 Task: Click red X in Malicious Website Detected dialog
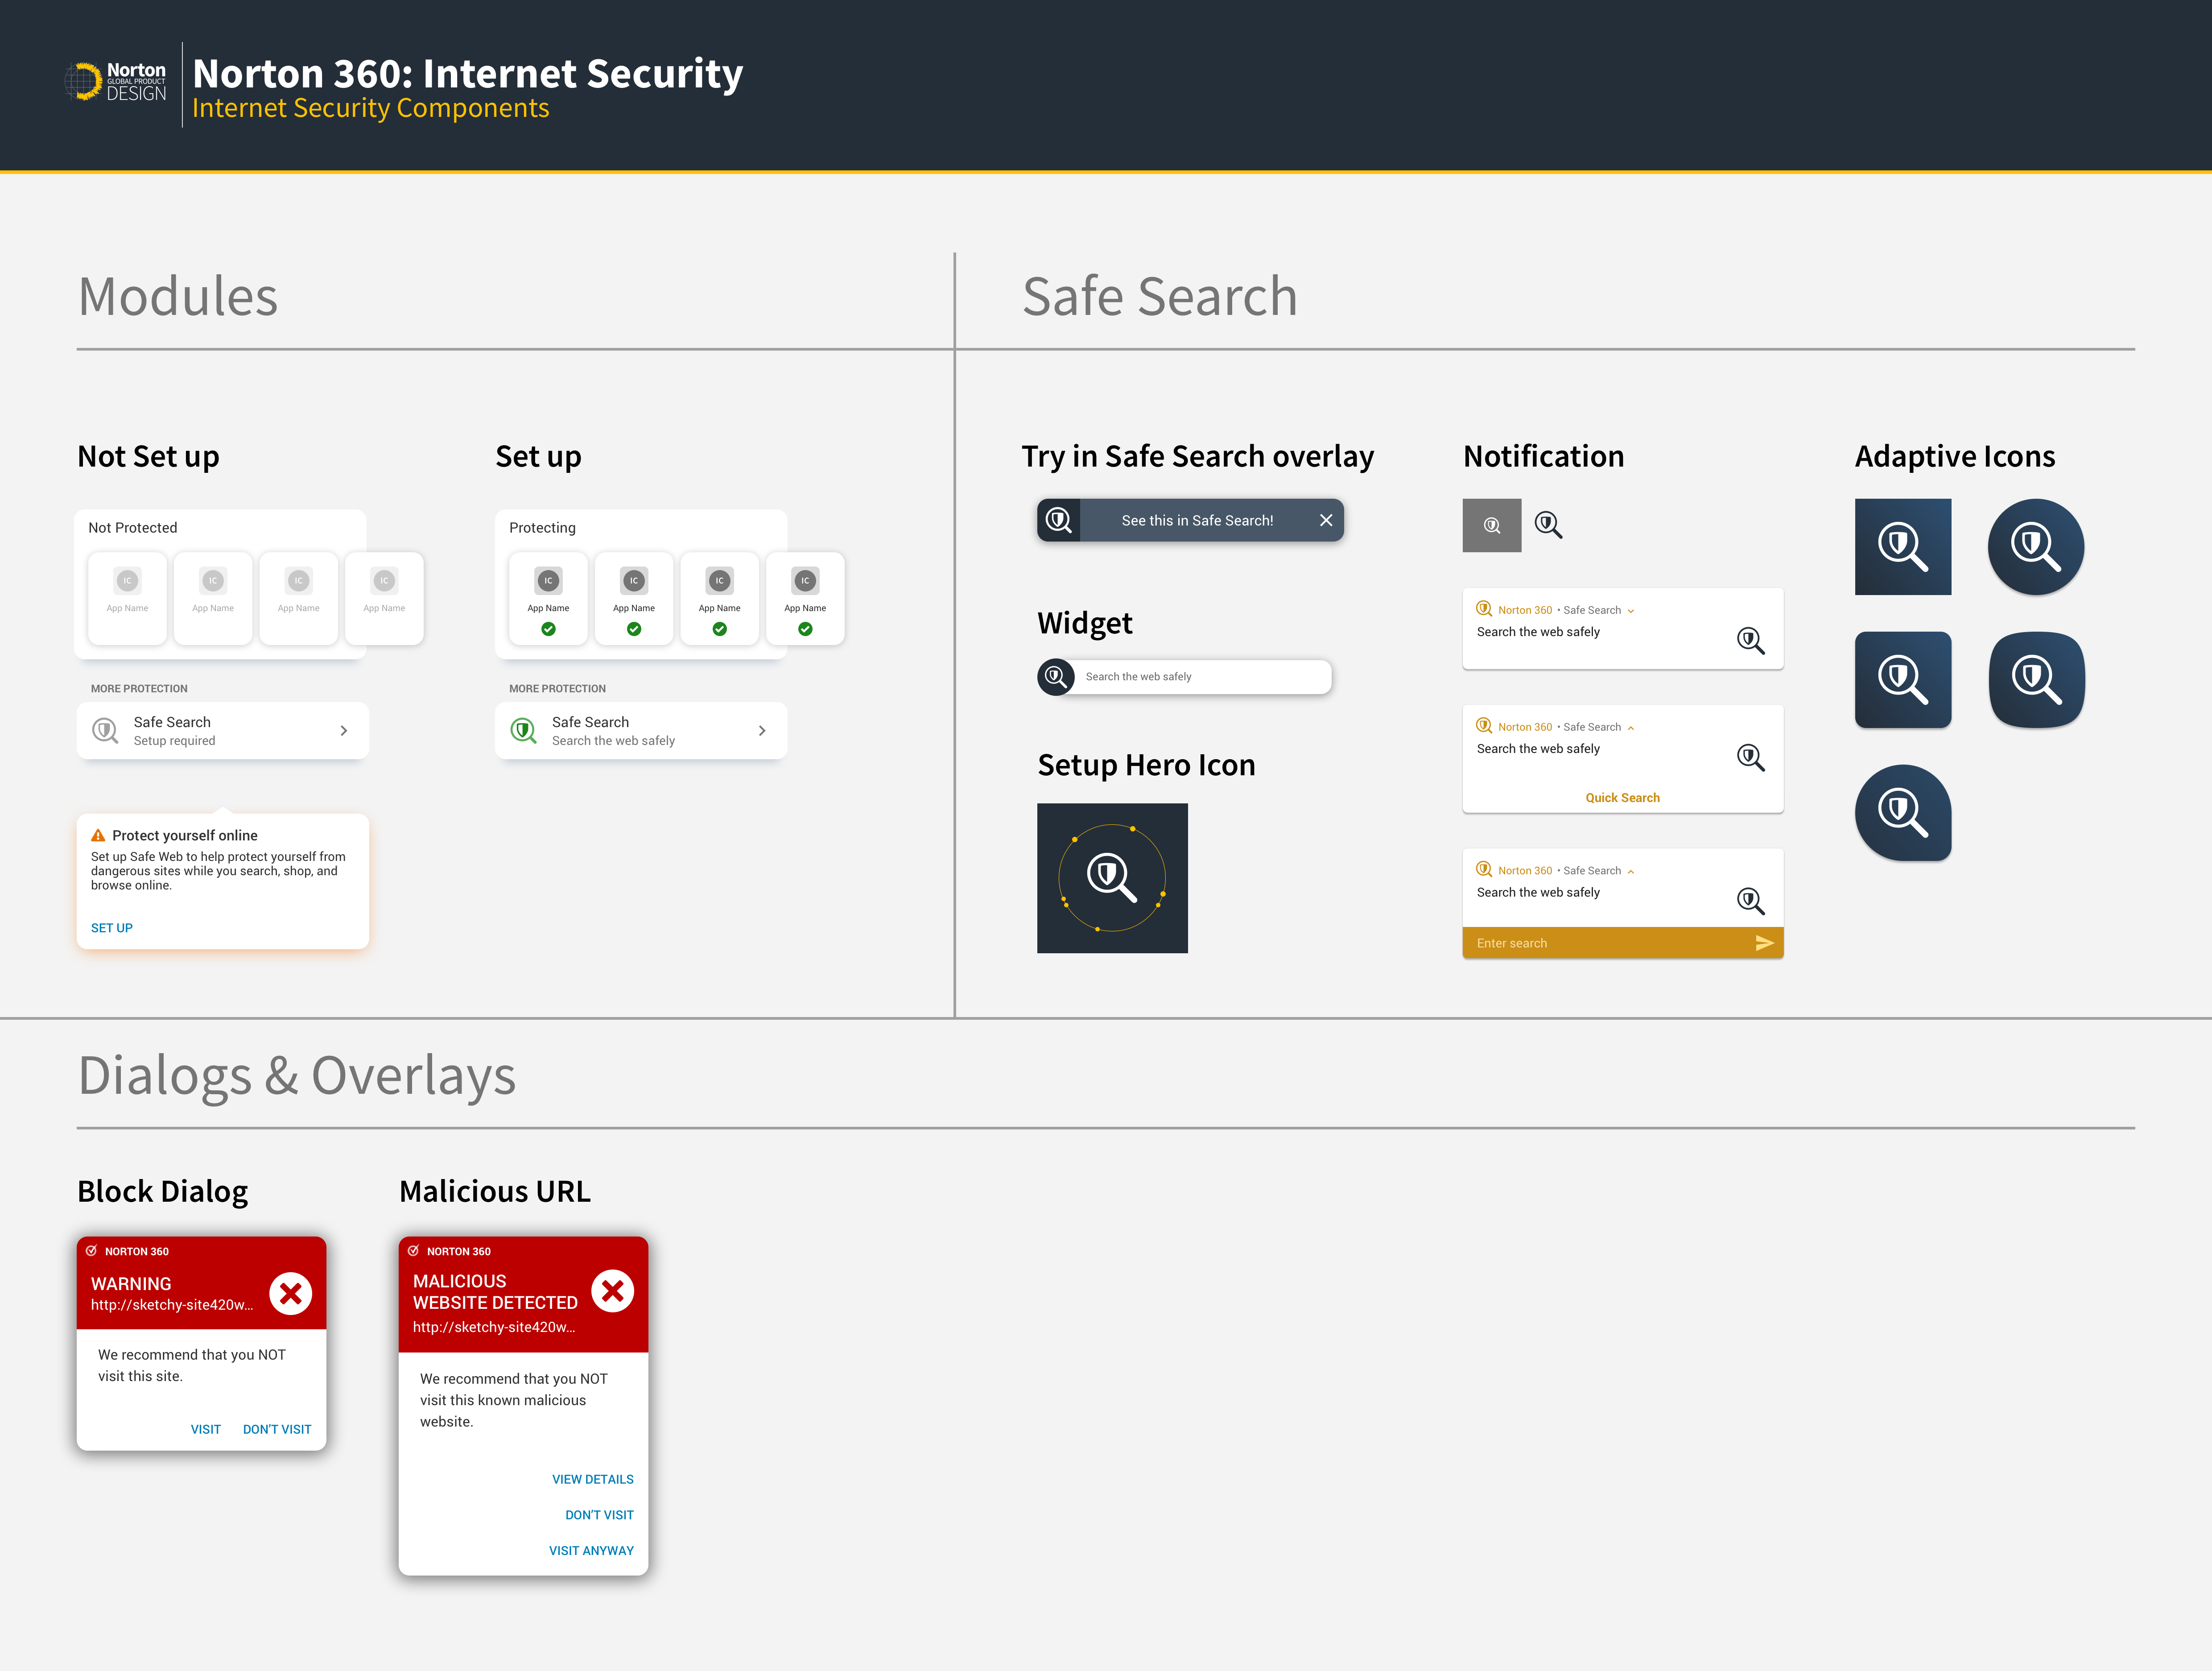[613, 1291]
